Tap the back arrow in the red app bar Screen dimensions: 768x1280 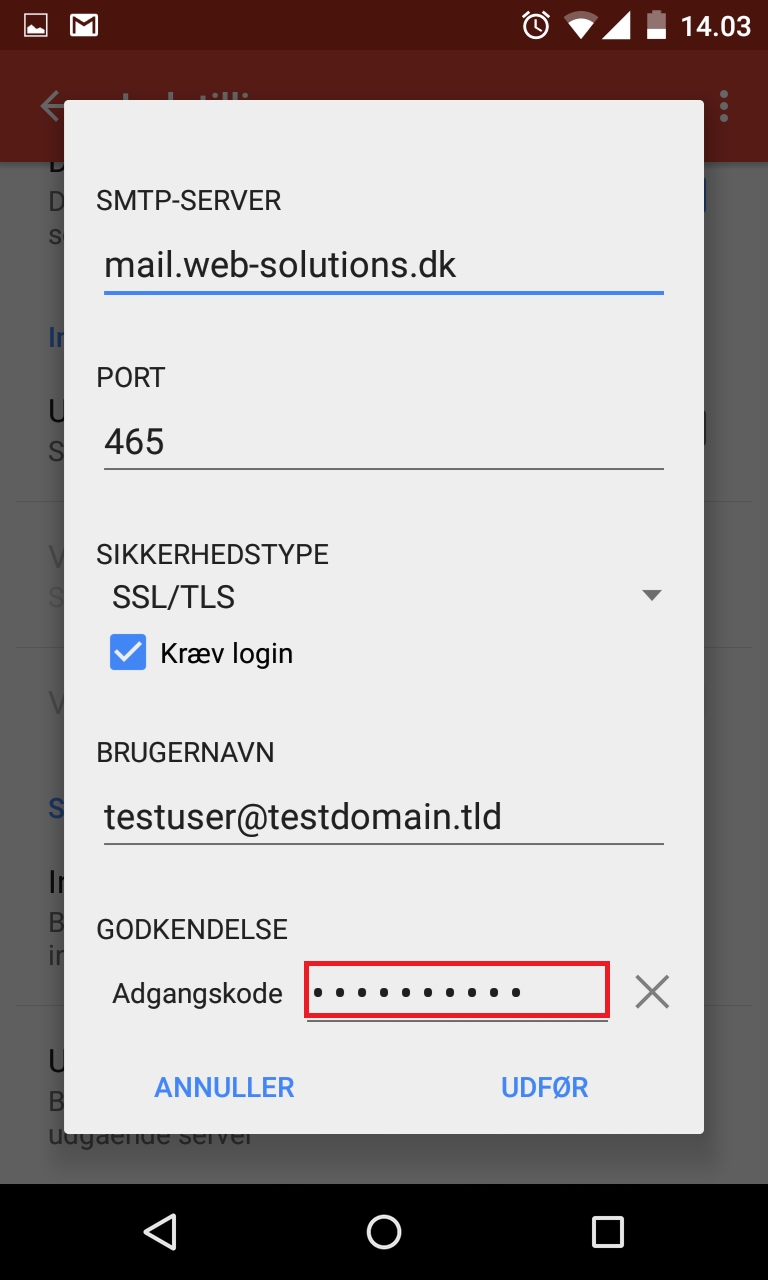[50, 106]
